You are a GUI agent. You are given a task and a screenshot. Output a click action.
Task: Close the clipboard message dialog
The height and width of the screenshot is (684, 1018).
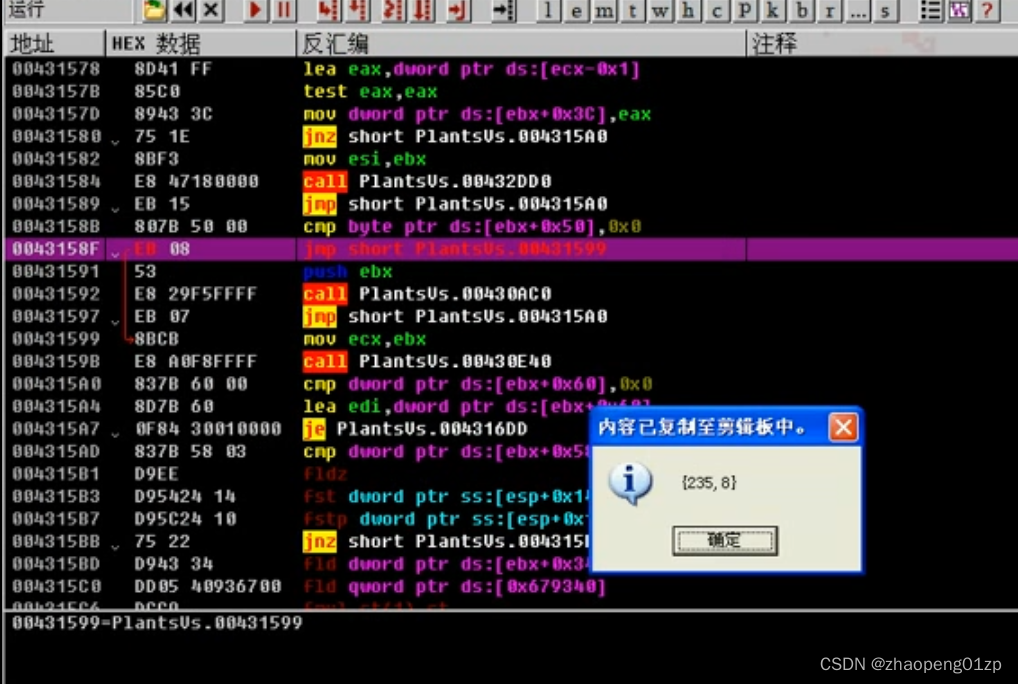(843, 427)
